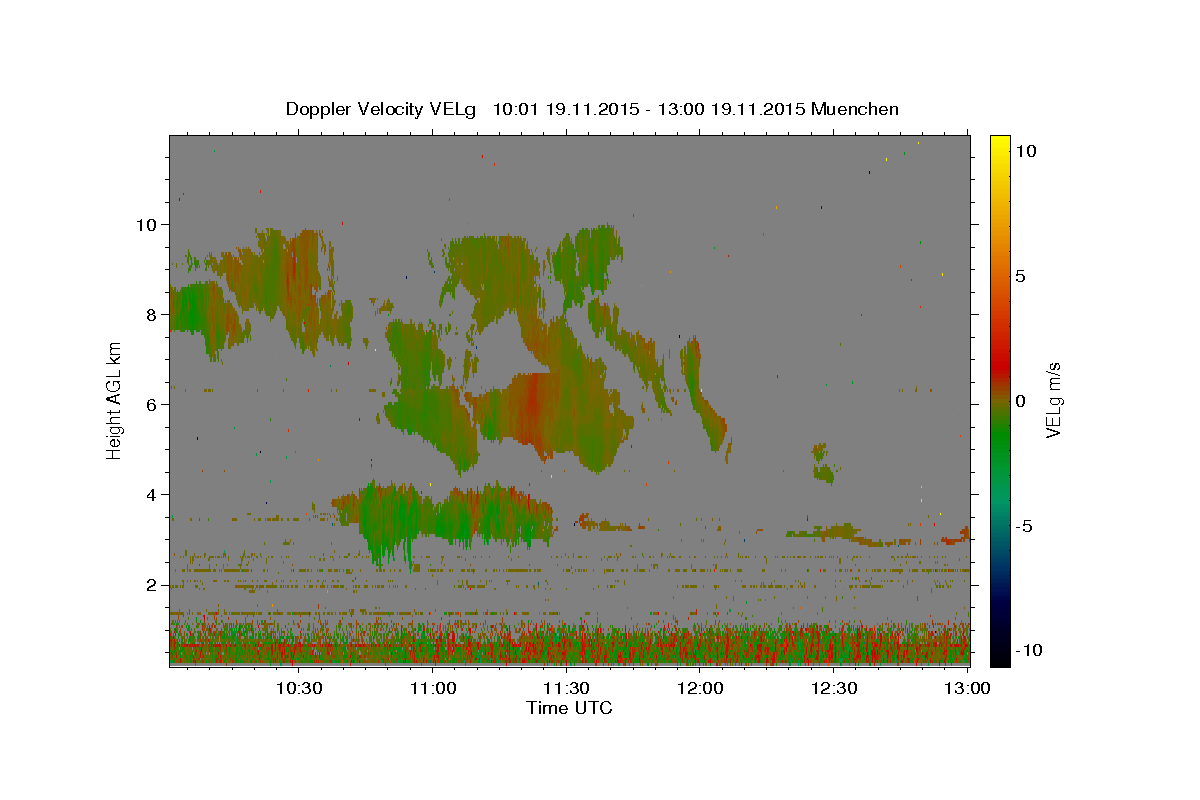
Task: Select the Time UTC axis title
Action: [x=569, y=708]
